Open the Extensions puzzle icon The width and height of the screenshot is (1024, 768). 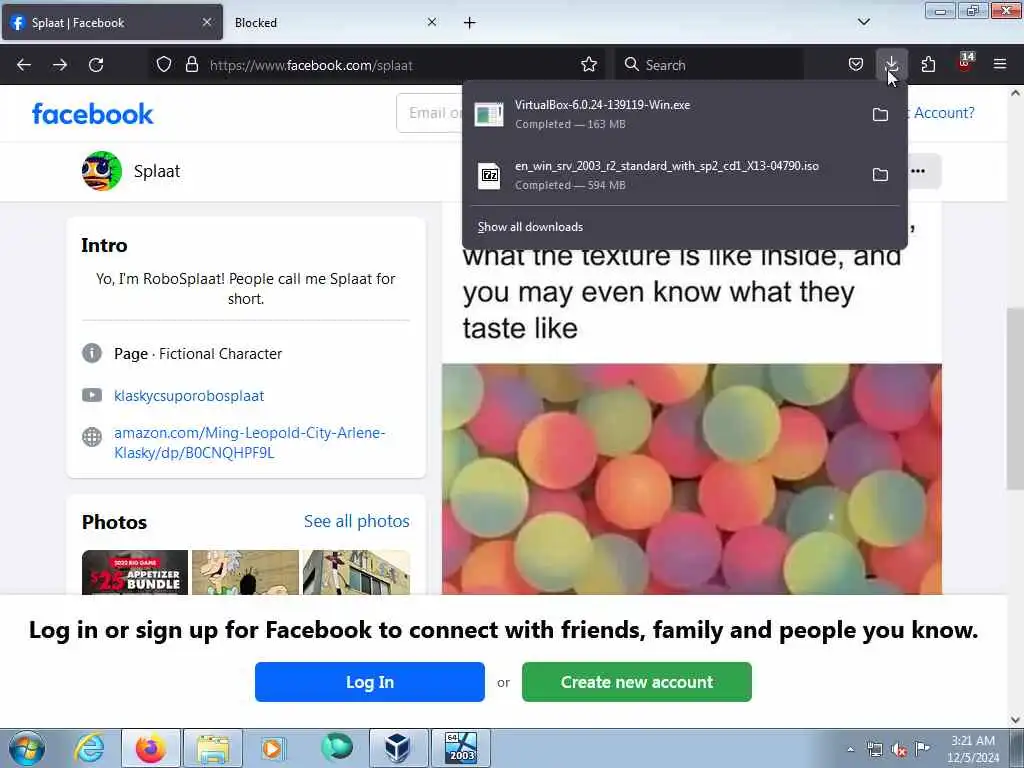(928, 65)
